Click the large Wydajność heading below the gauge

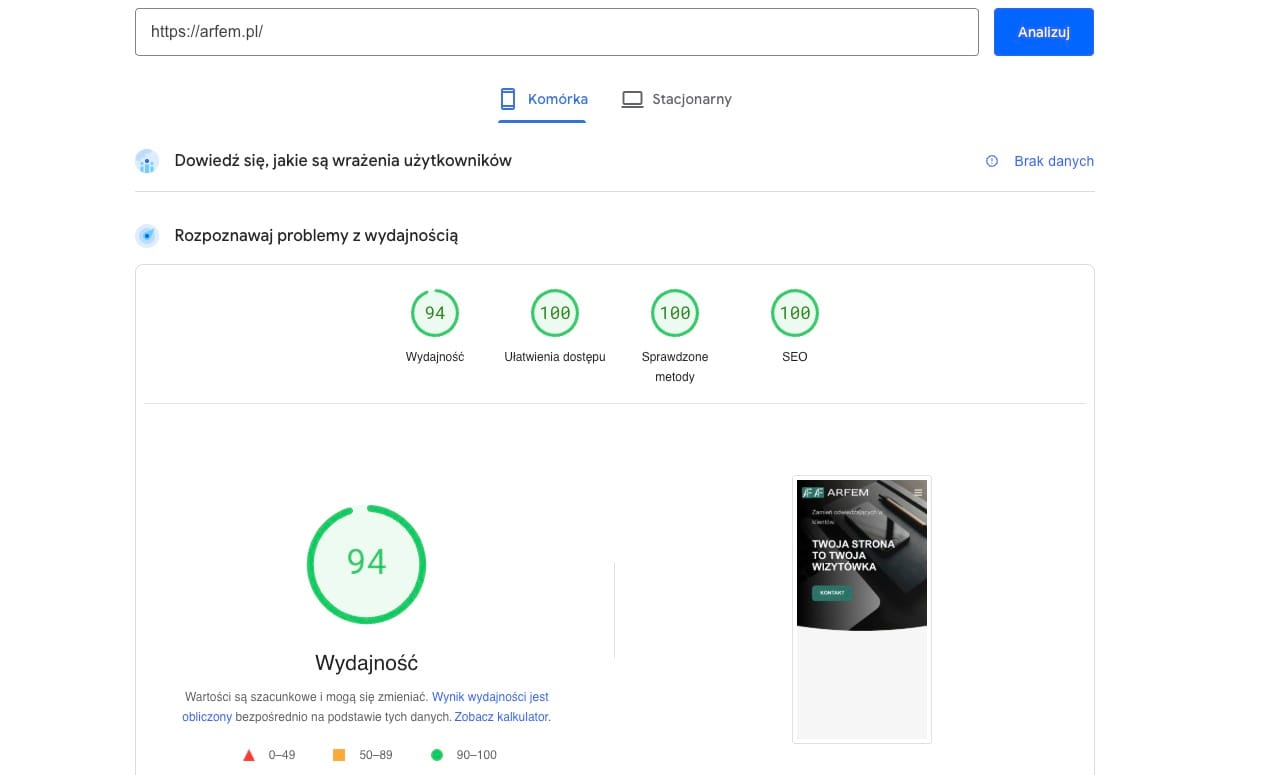(366, 662)
